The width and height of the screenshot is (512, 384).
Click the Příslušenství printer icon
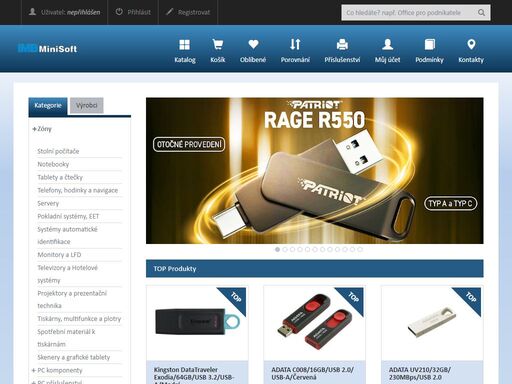pyautogui.click(x=342, y=44)
